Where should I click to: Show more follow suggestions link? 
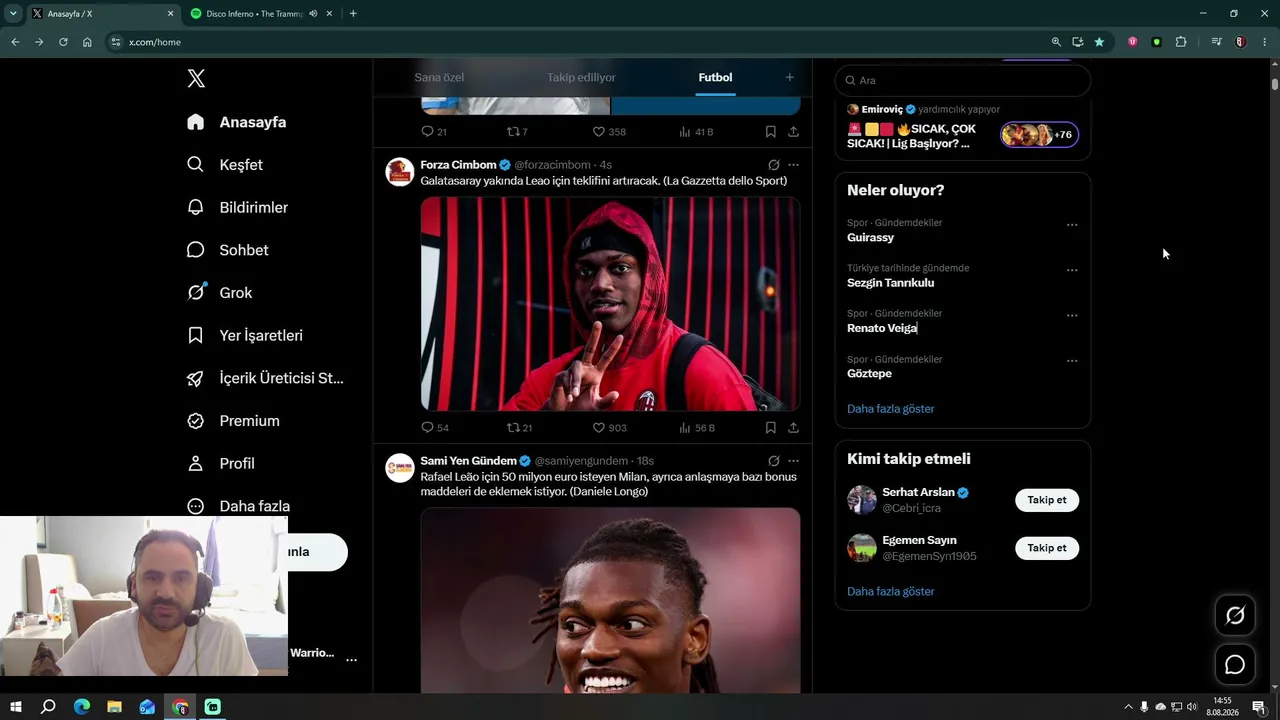[x=890, y=591]
